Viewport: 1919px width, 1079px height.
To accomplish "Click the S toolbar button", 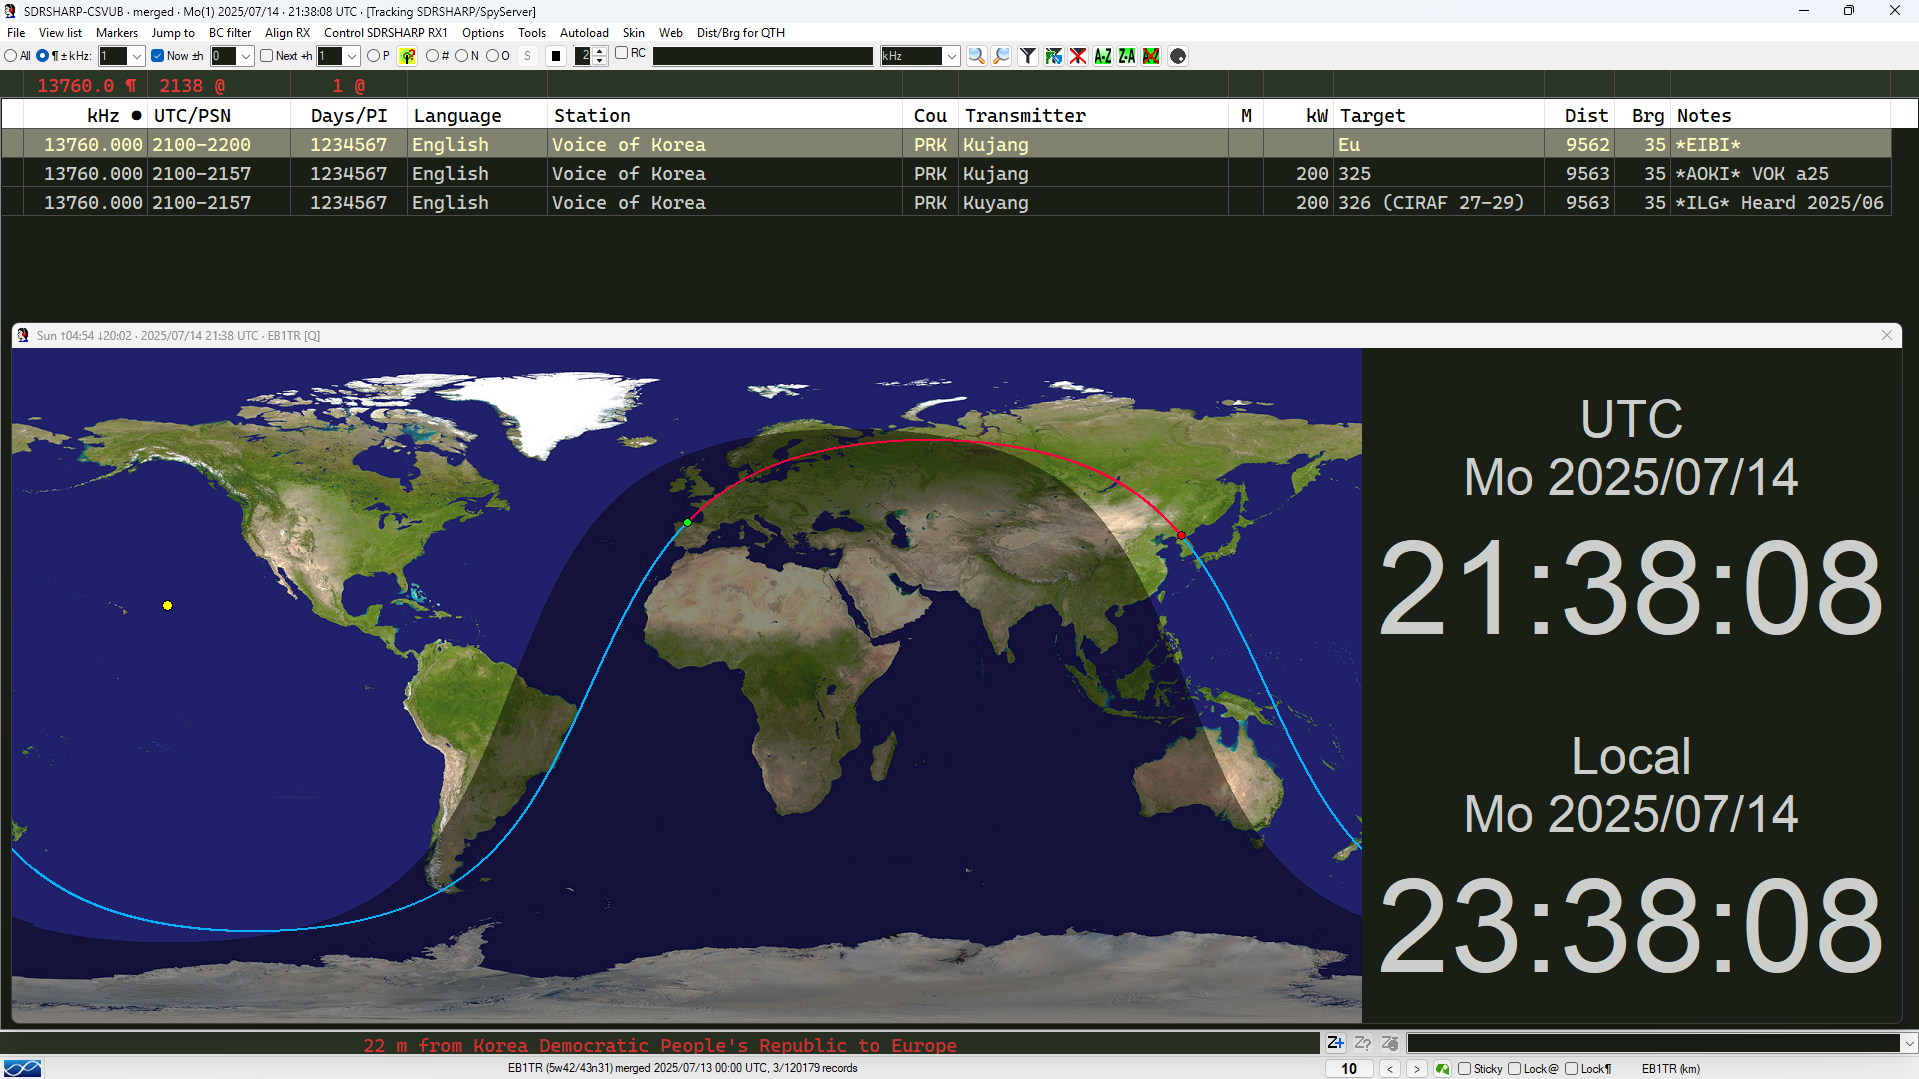I will [527, 56].
